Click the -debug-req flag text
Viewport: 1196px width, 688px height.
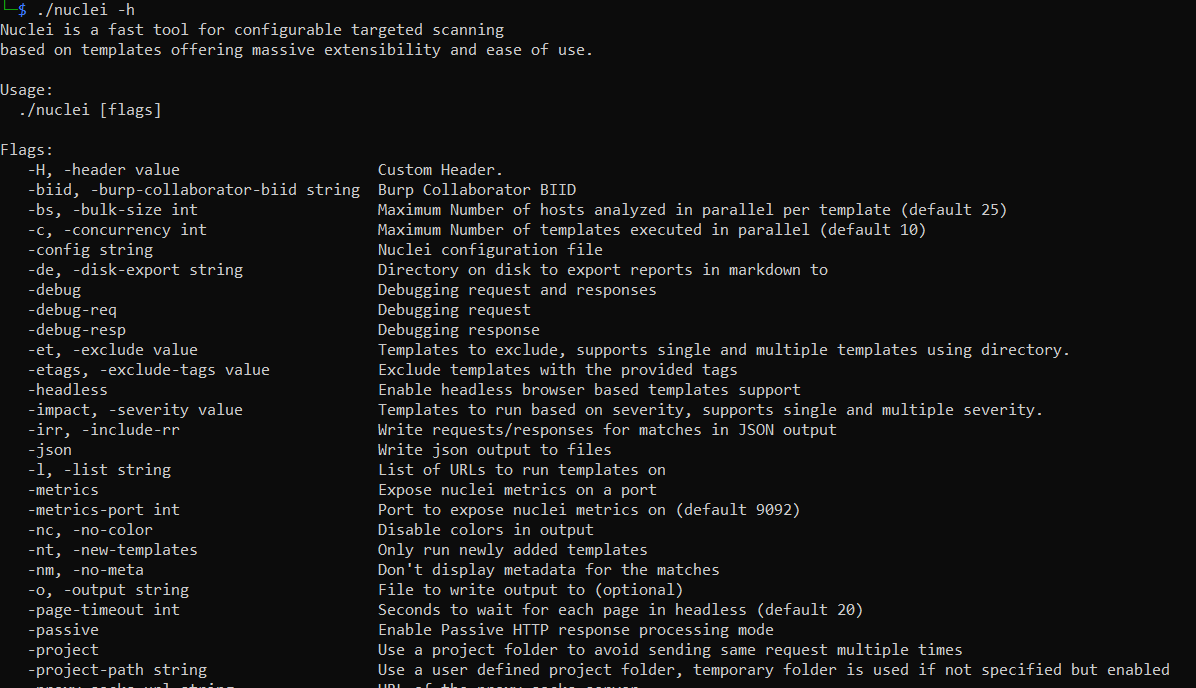pos(72,310)
